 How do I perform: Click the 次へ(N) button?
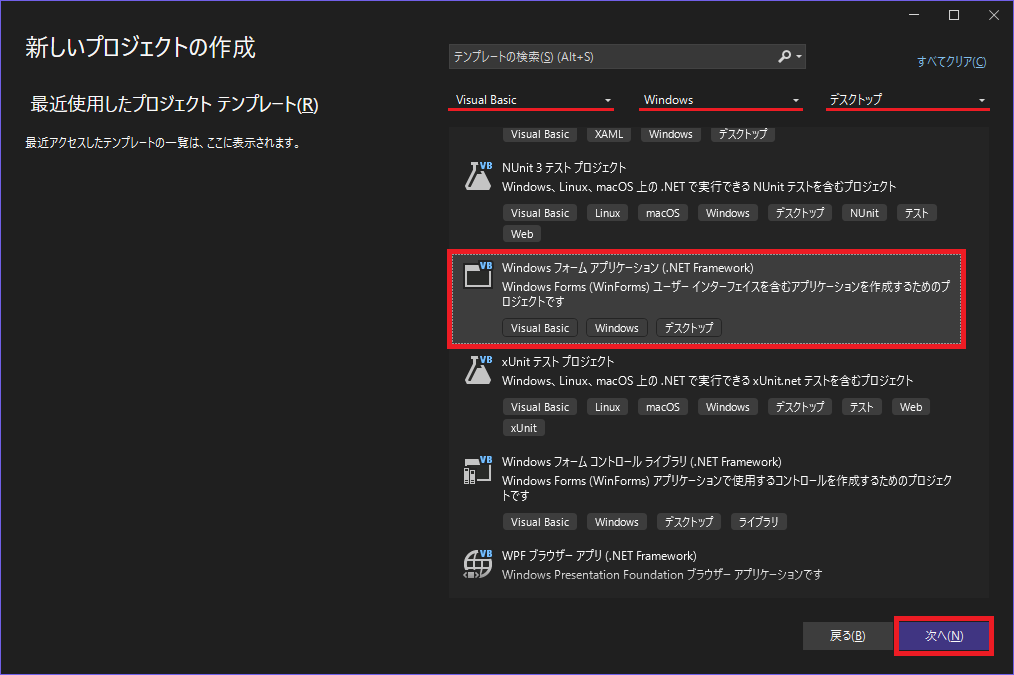[944, 636]
